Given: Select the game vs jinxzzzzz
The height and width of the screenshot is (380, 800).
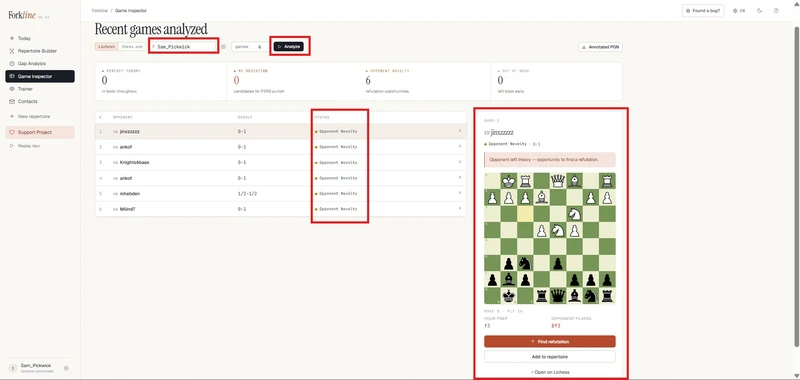Looking at the screenshot, I should pos(281,131).
